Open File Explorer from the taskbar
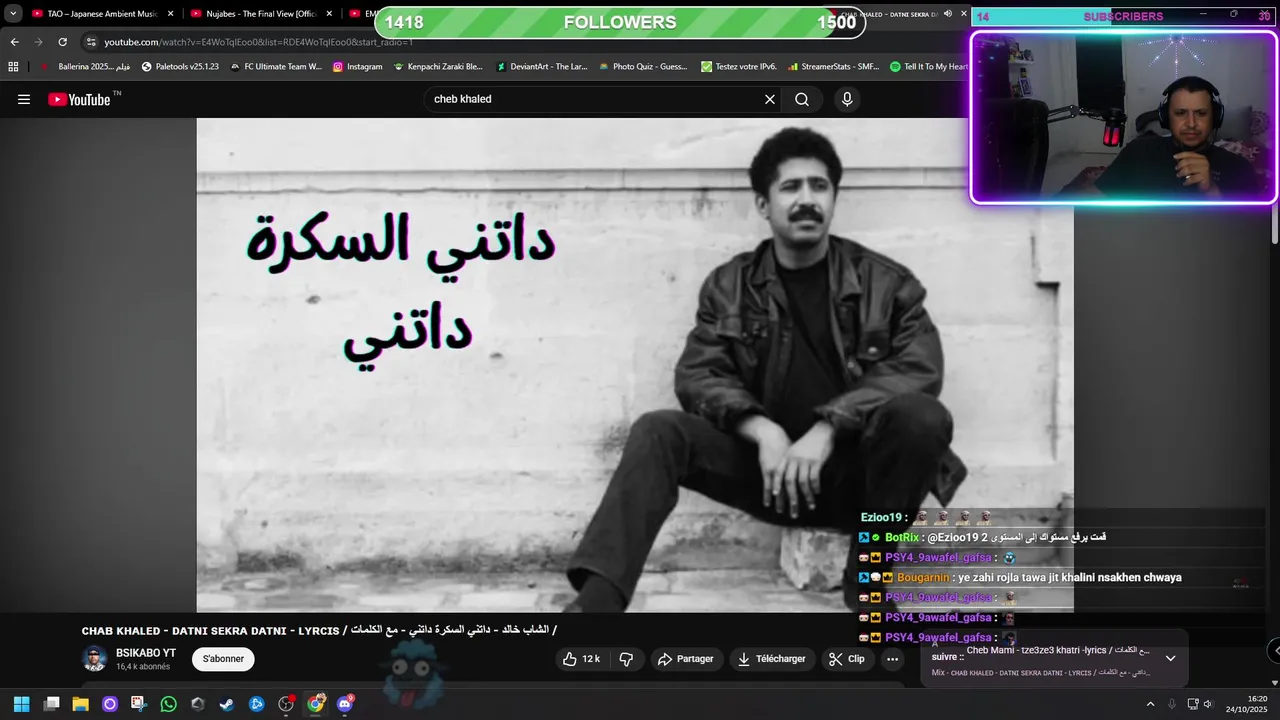 point(80,704)
